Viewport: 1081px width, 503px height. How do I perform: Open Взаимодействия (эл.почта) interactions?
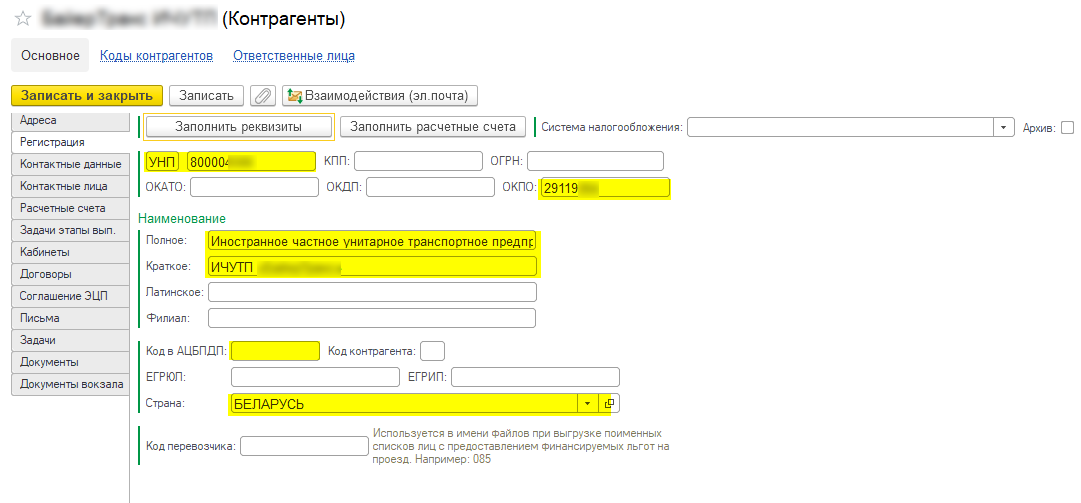380,96
